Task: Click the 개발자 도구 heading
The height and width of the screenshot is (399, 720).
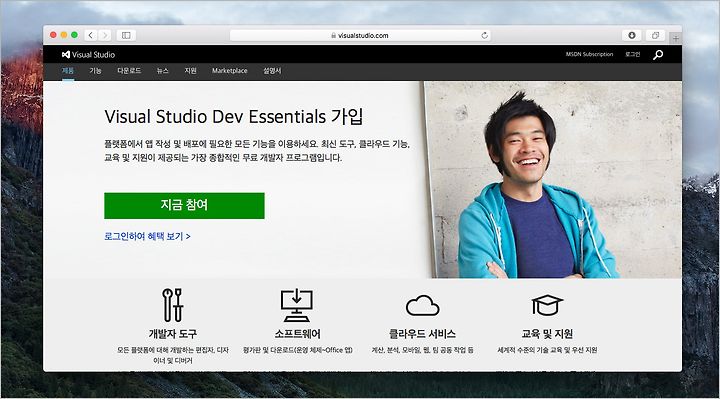Action: coord(173,334)
